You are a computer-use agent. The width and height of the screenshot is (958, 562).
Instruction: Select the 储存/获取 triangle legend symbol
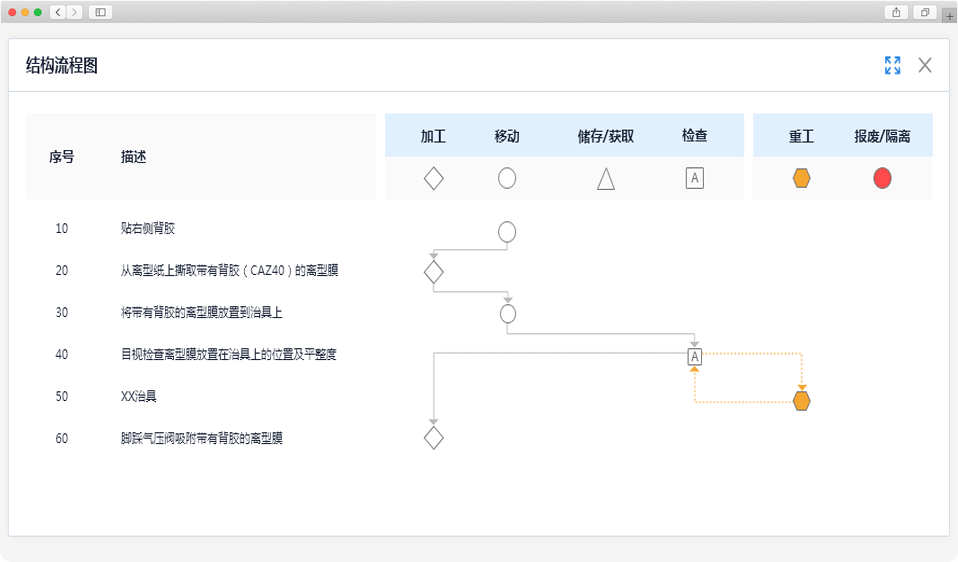tap(606, 179)
